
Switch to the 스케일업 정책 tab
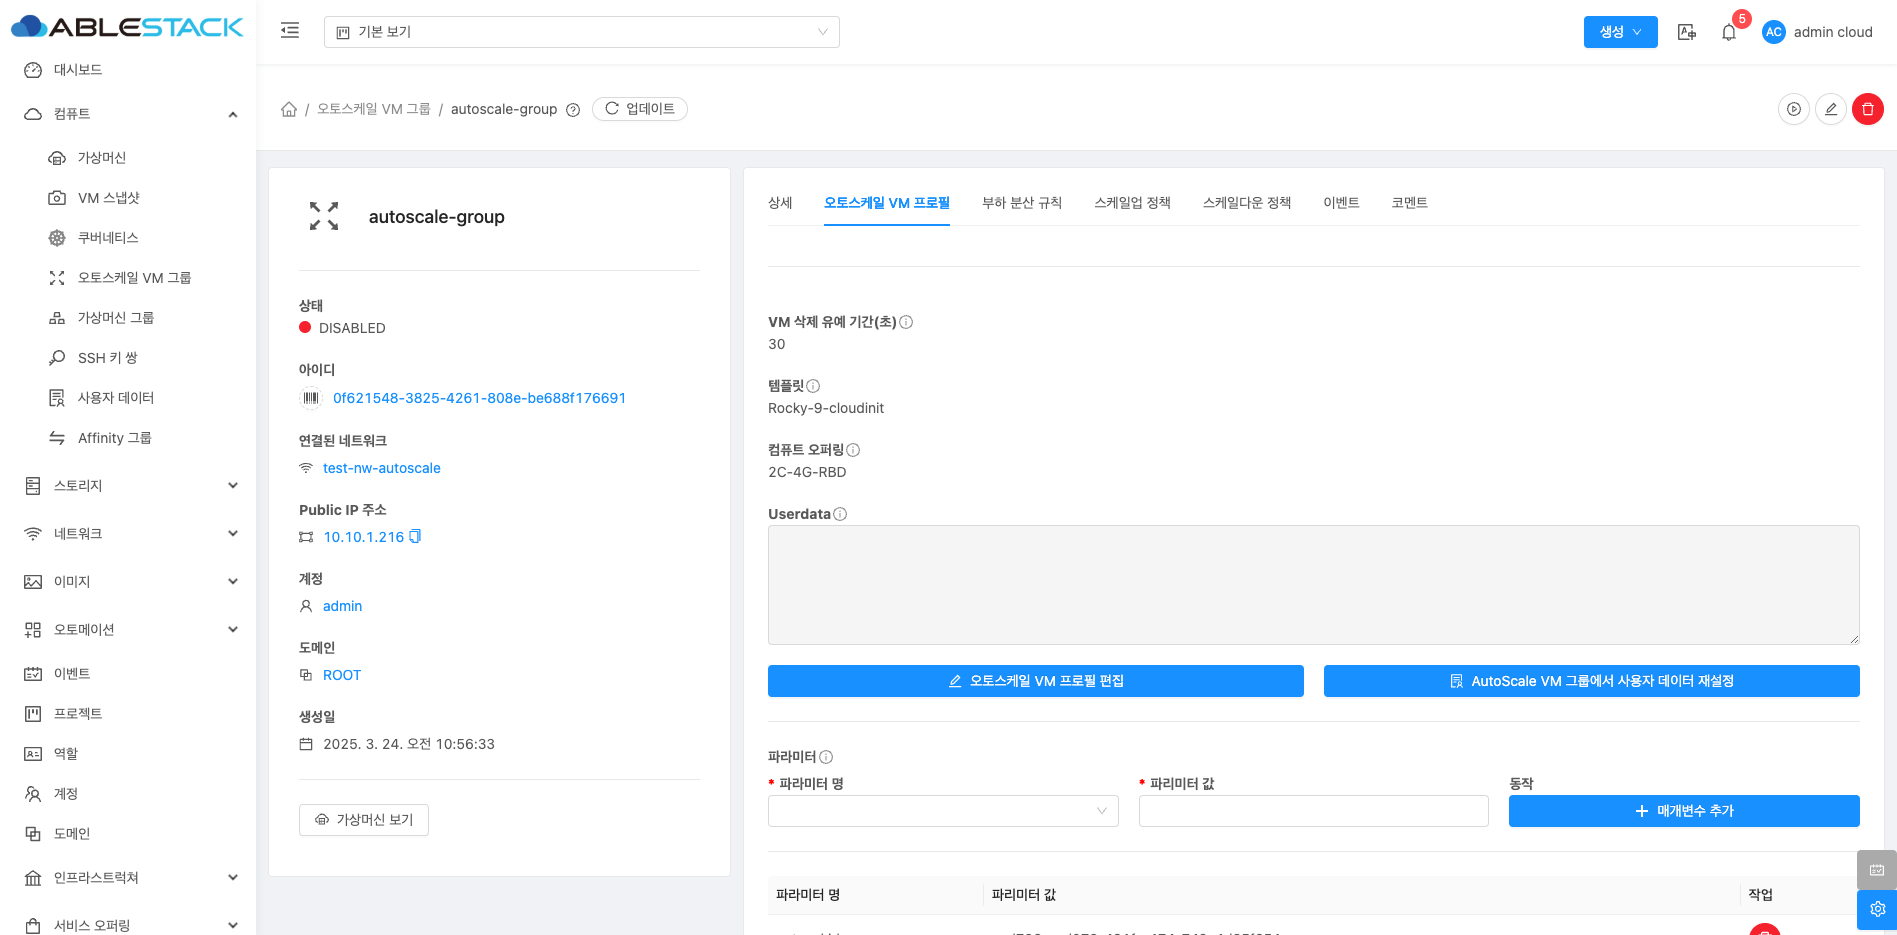point(1132,203)
